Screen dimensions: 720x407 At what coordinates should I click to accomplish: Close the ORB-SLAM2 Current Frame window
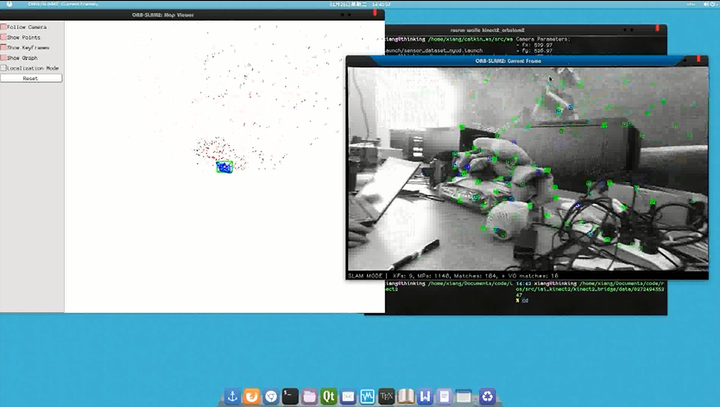[699, 59]
